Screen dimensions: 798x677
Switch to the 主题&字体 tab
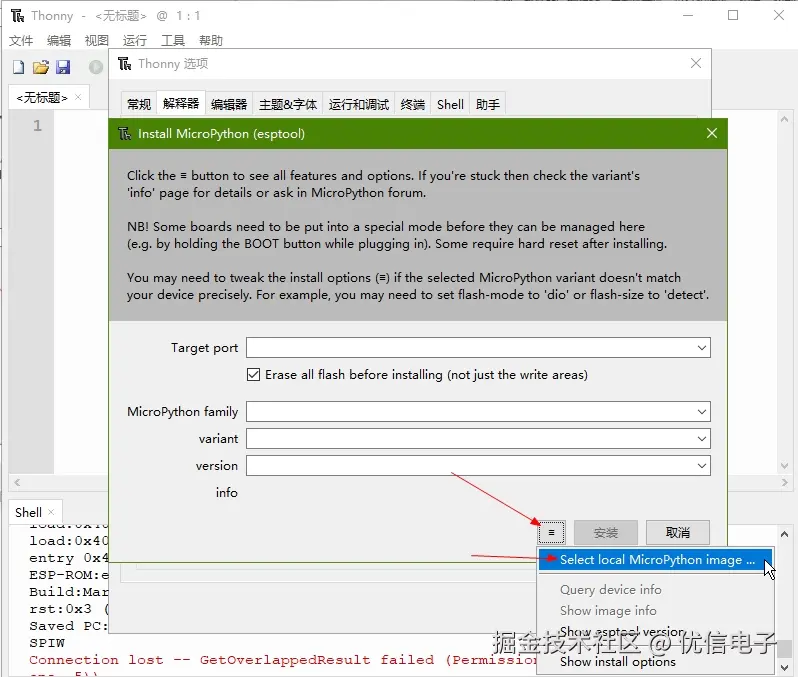point(288,104)
